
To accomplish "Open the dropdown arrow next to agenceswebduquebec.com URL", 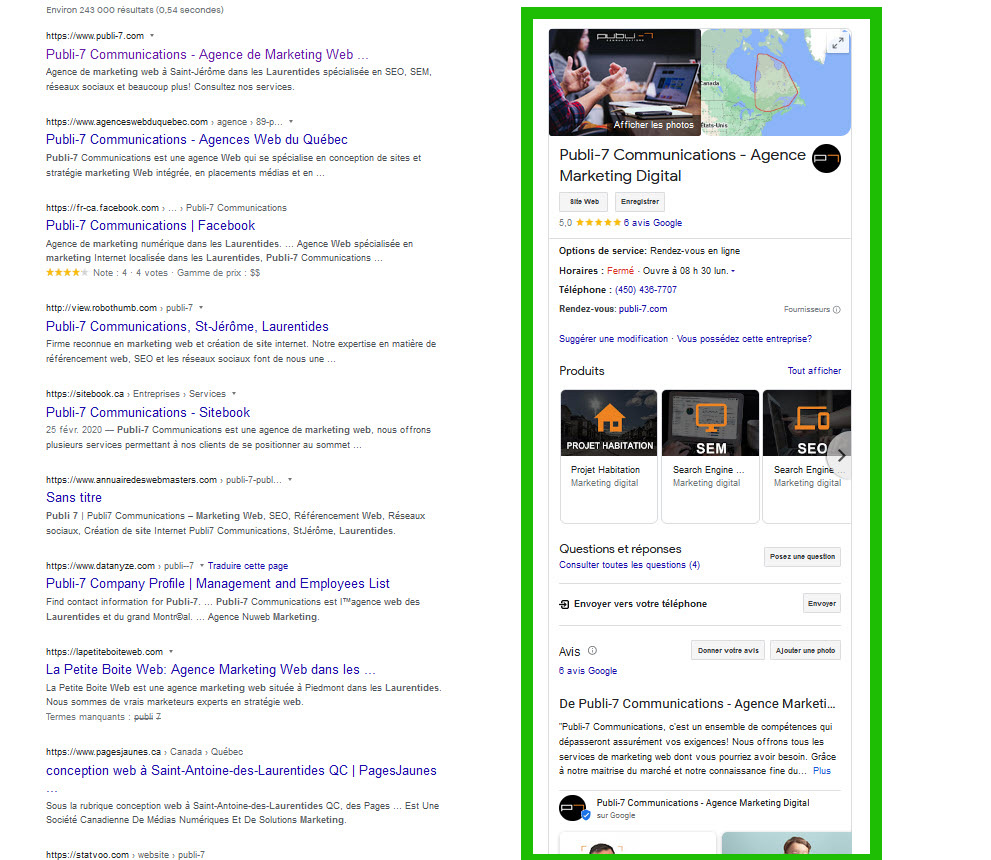I will click(291, 121).
